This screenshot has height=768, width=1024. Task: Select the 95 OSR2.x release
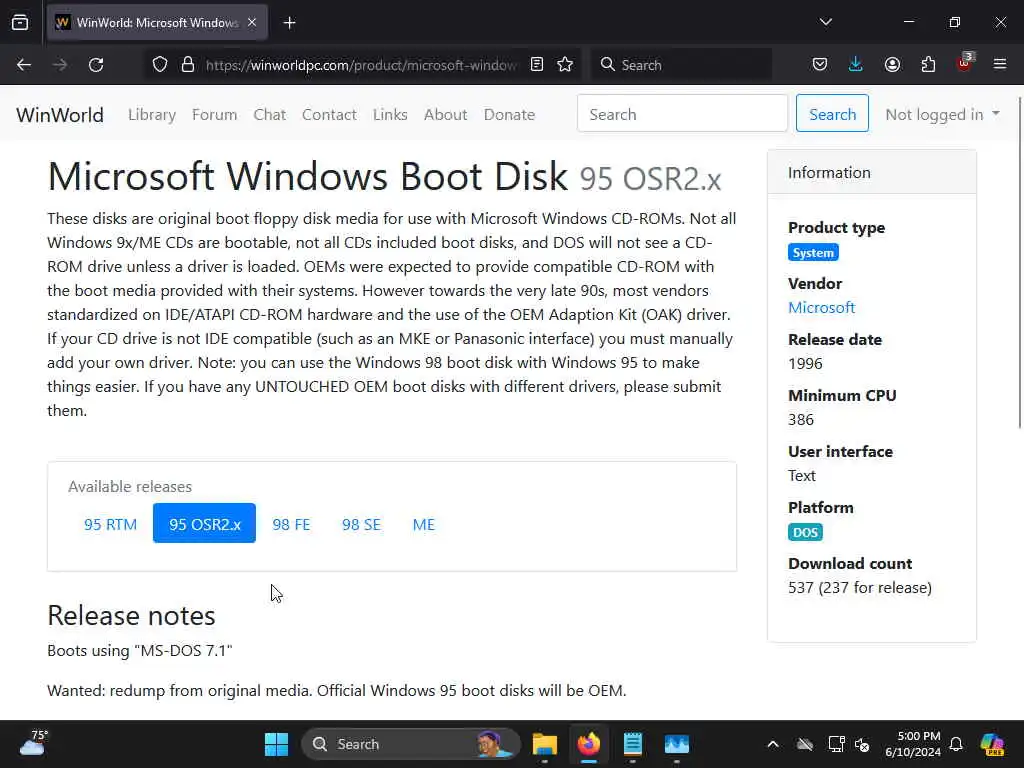coord(204,524)
